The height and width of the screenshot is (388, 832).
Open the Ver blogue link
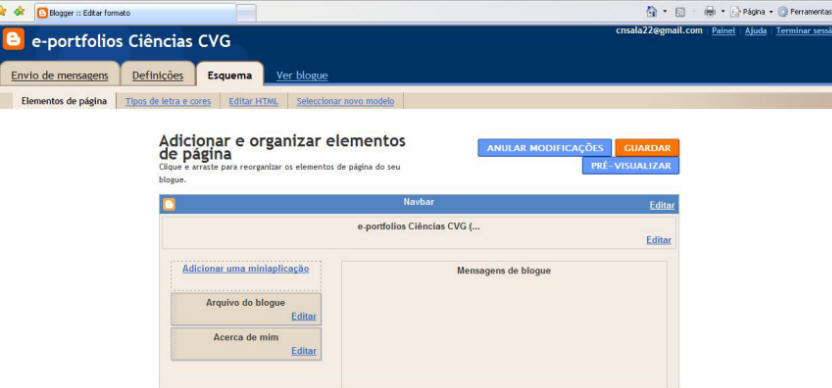point(302,75)
